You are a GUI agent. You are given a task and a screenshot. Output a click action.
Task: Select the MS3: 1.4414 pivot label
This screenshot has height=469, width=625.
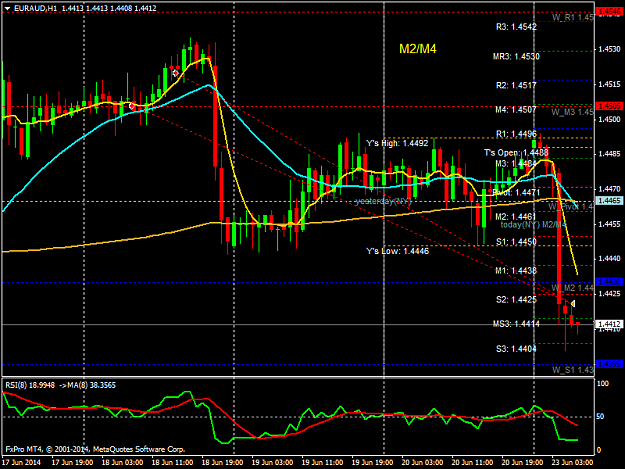tap(516, 324)
